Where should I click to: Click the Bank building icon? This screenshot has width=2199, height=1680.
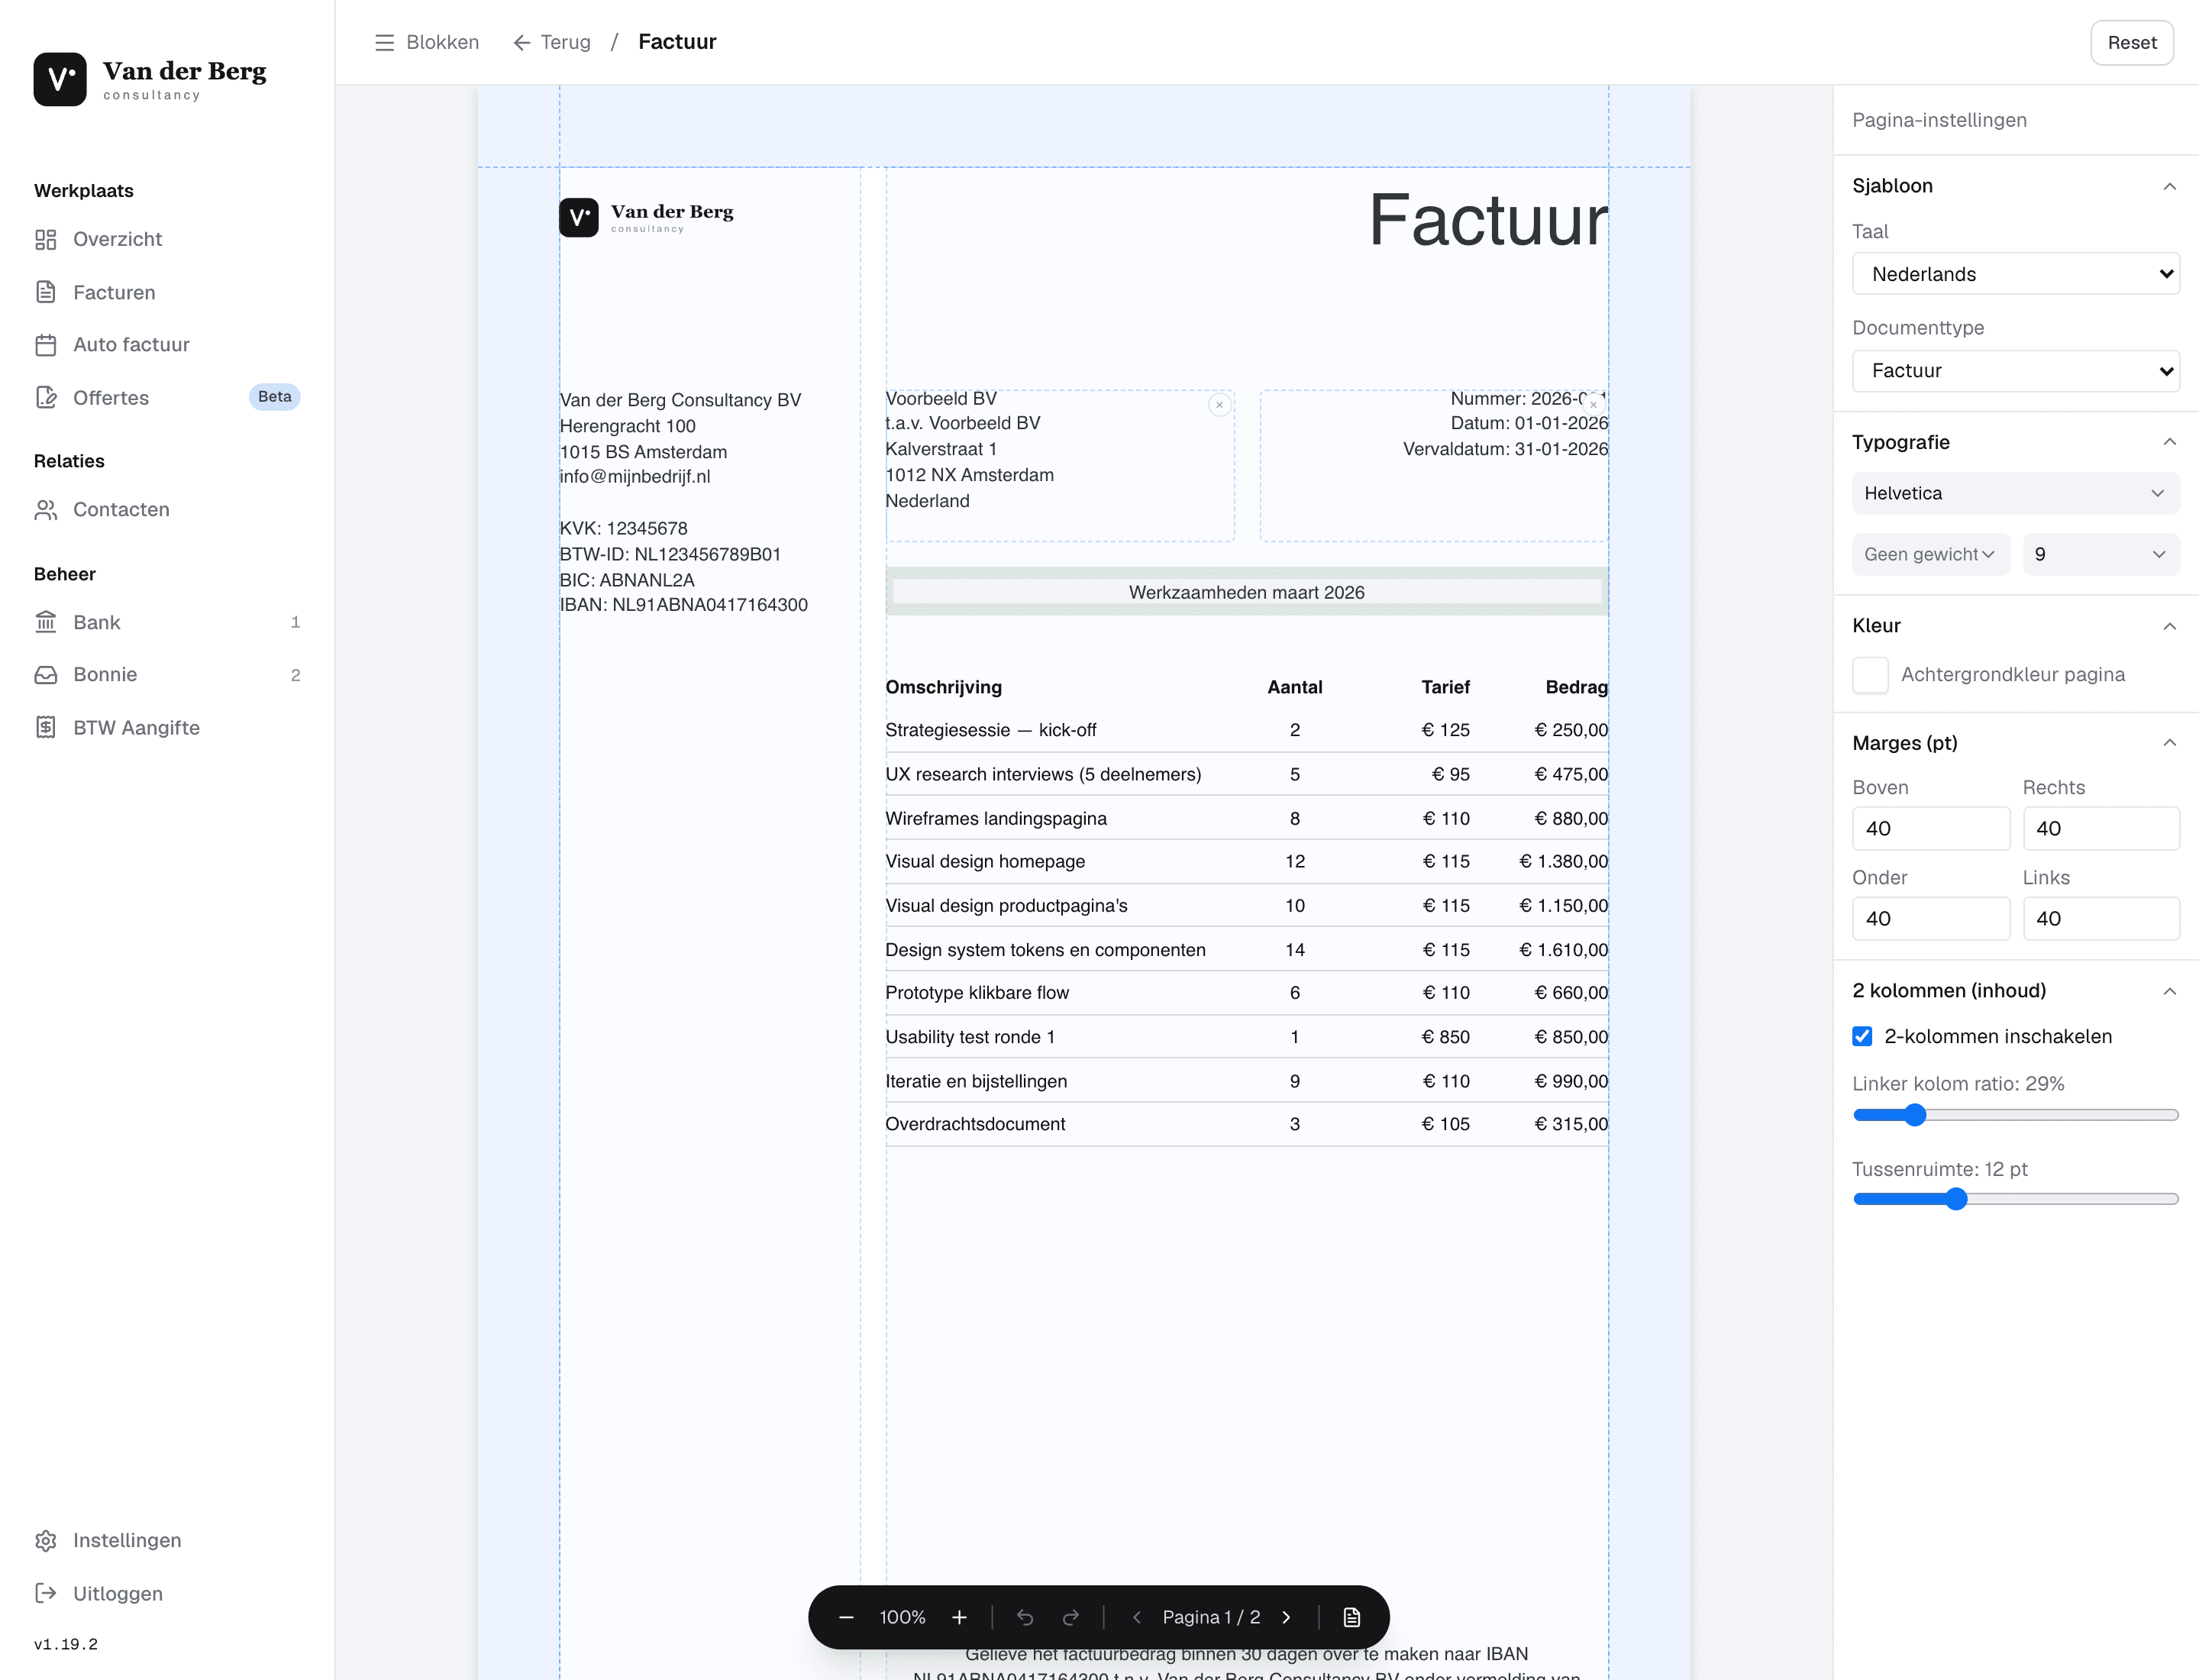coord(46,622)
